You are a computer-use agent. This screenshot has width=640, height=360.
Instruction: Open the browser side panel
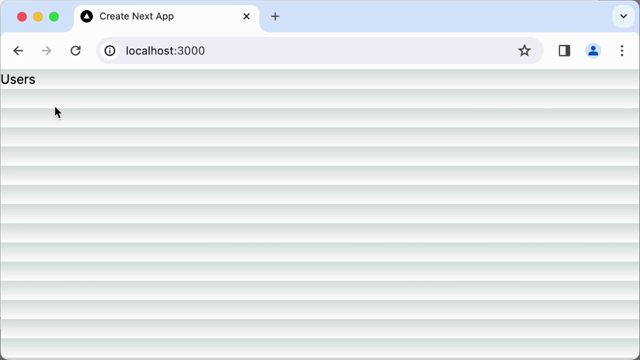564,51
